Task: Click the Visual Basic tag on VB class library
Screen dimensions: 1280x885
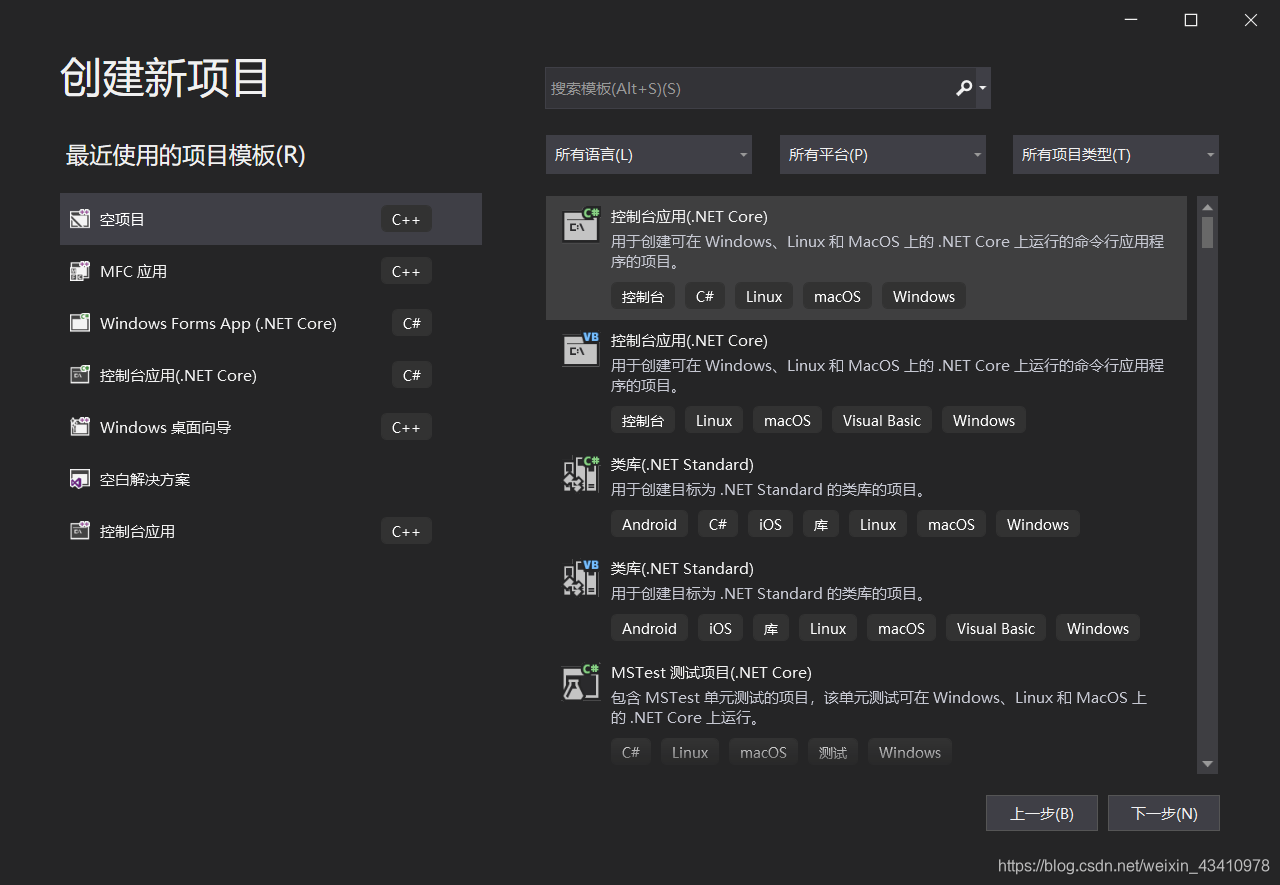Action: pos(996,628)
